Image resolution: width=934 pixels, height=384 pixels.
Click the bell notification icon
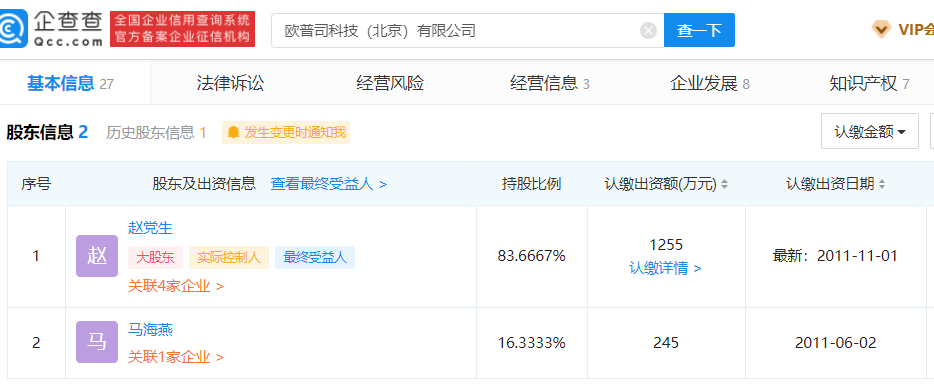[234, 132]
